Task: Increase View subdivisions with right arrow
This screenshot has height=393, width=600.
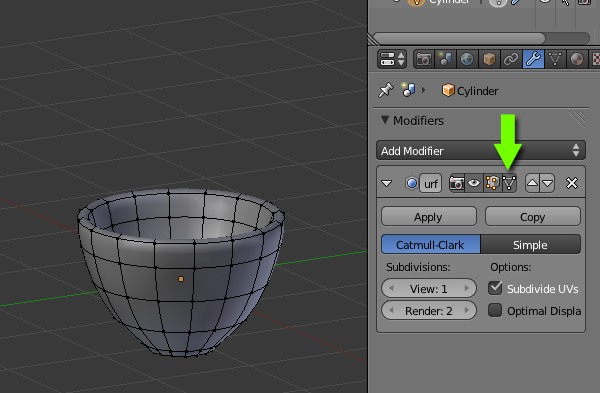Action: pos(467,289)
